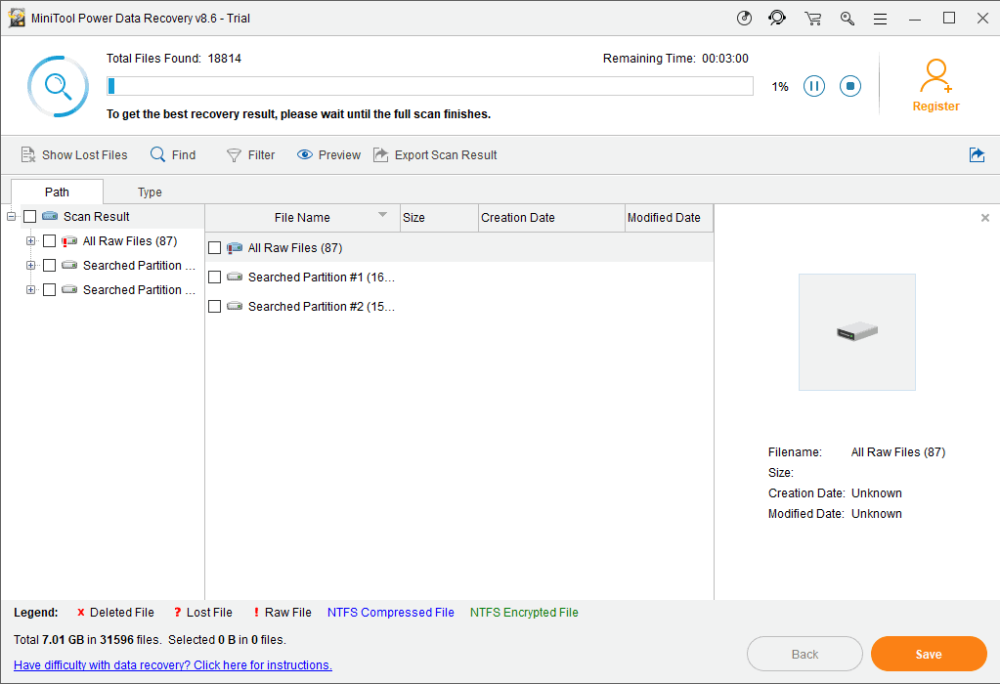Image resolution: width=1000 pixels, height=684 pixels.
Task: Expand second Searched Partition tree node
Action: (30, 289)
